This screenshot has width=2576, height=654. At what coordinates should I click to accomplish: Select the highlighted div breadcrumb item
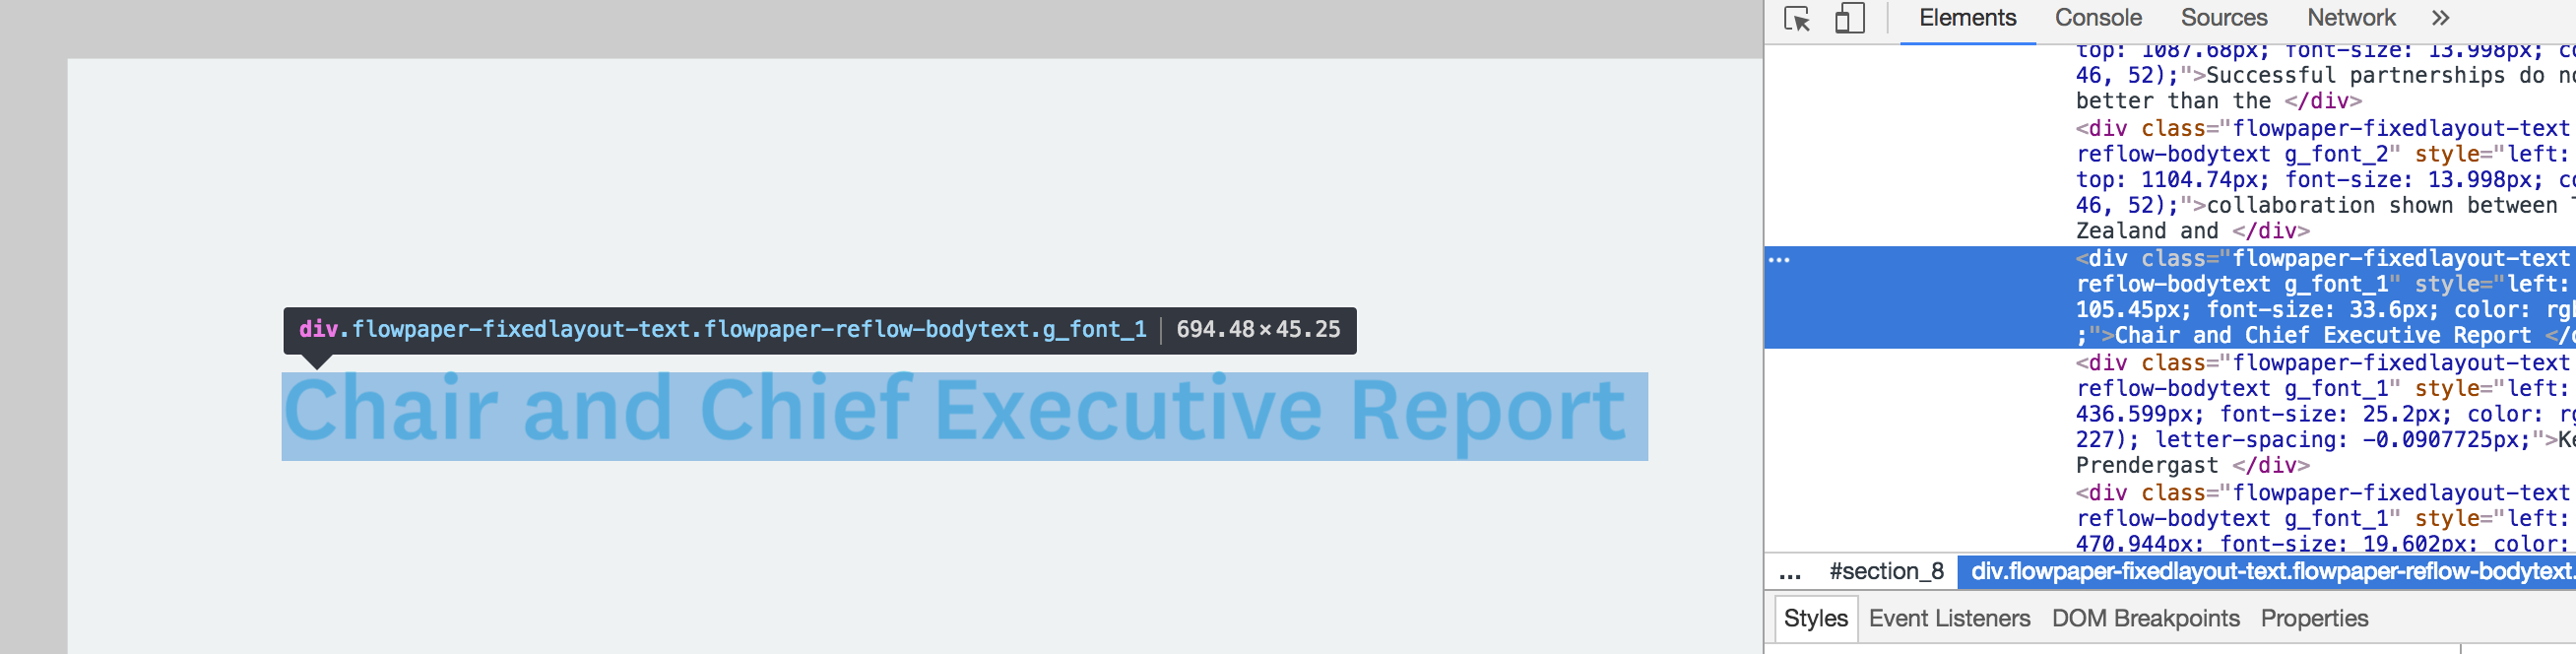point(2266,571)
